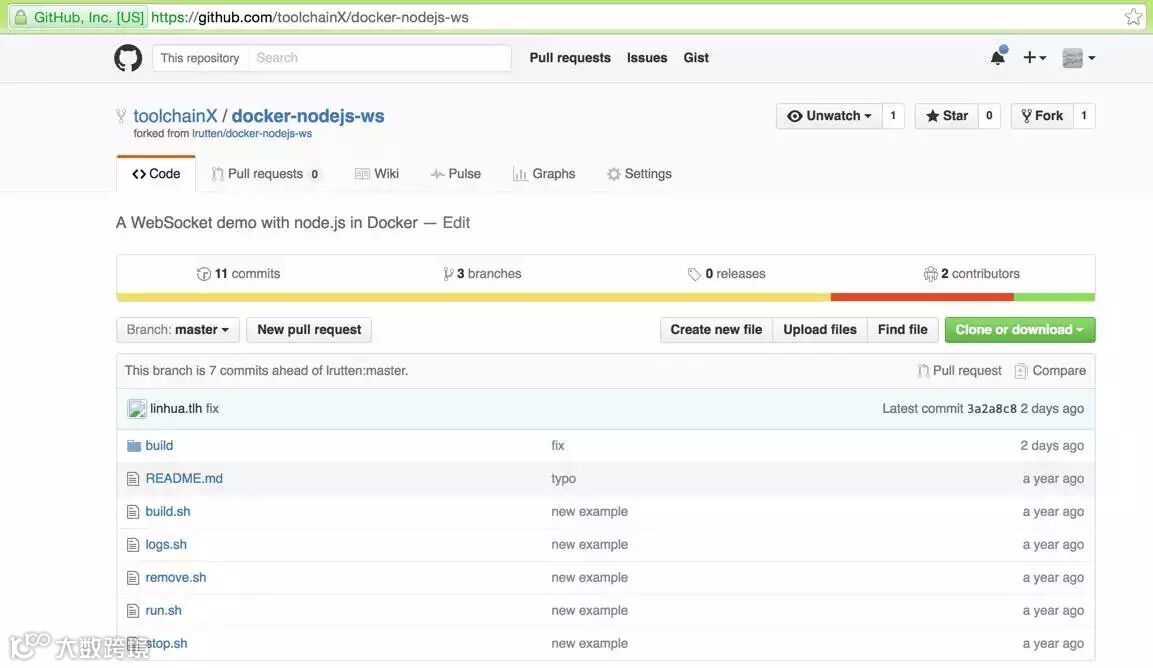Click the repository Search input field
1153x668 pixels.
point(379,58)
